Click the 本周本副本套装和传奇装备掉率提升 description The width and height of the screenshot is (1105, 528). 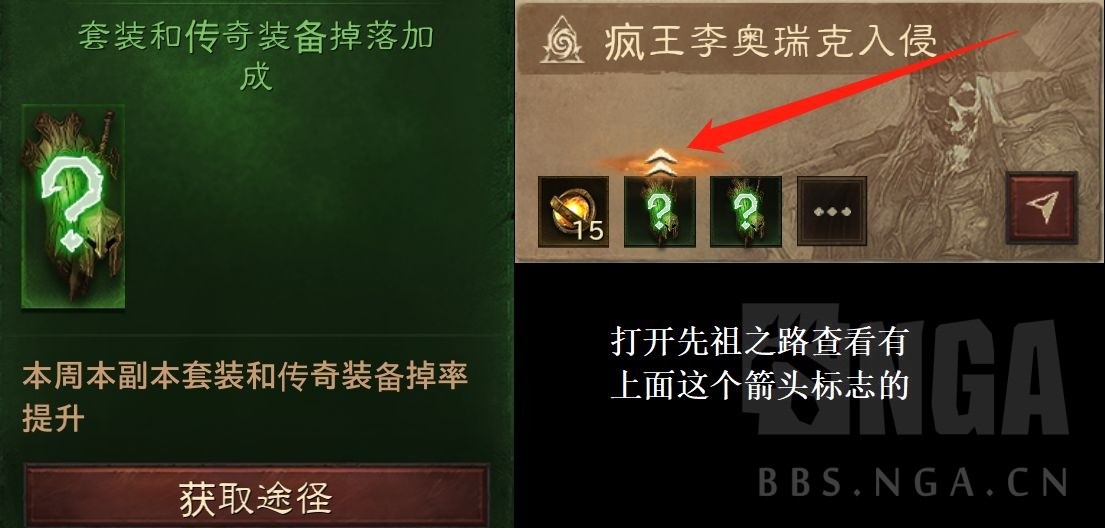pyautogui.click(x=245, y=397)
